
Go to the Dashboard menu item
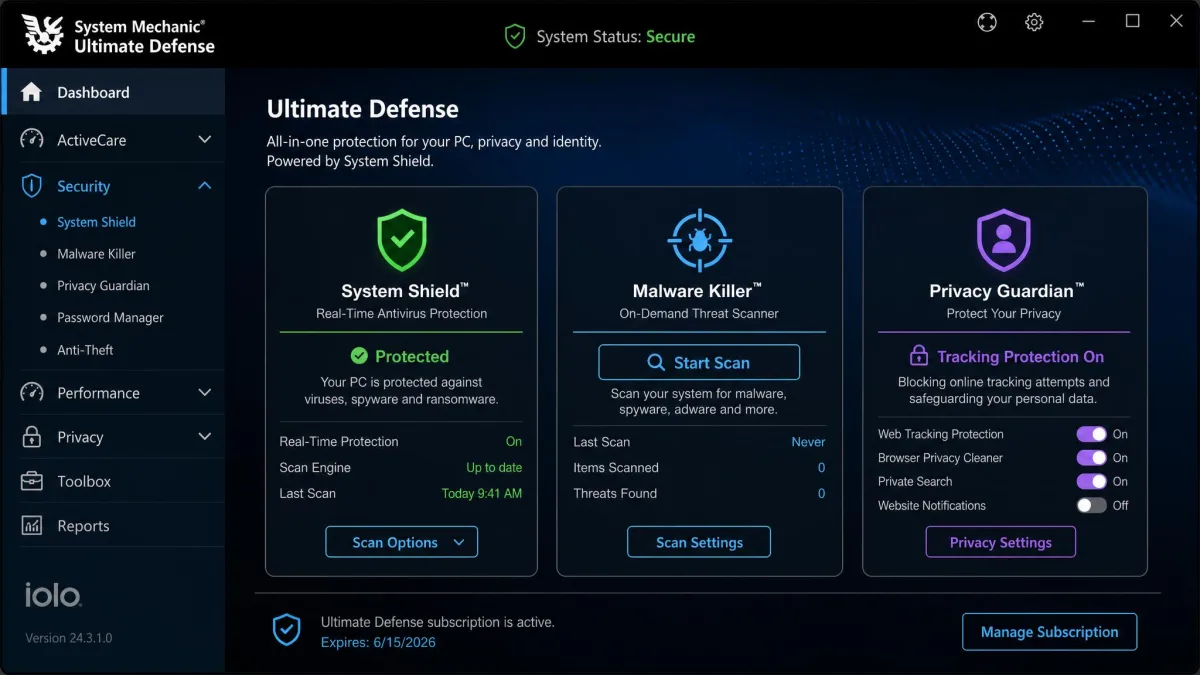coord(113,92)
